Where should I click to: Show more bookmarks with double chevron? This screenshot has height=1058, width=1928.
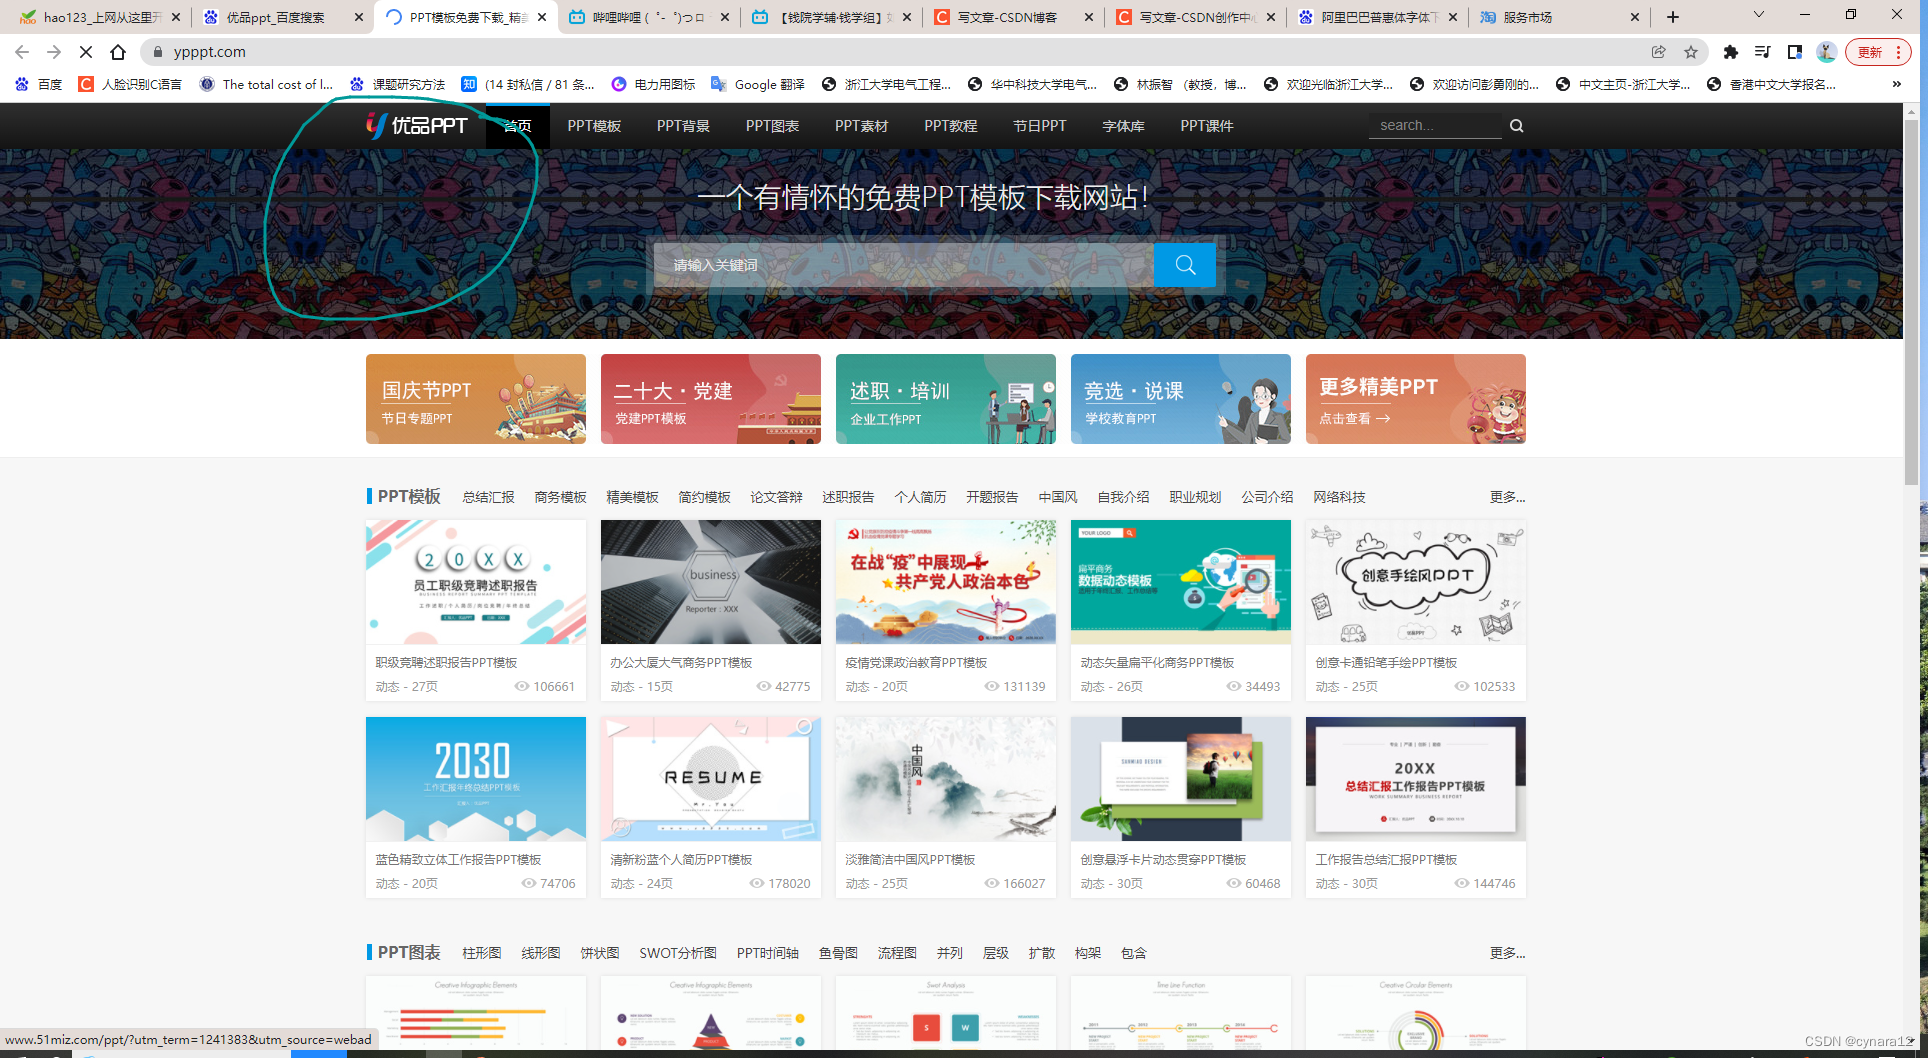tap(1896, 84)
